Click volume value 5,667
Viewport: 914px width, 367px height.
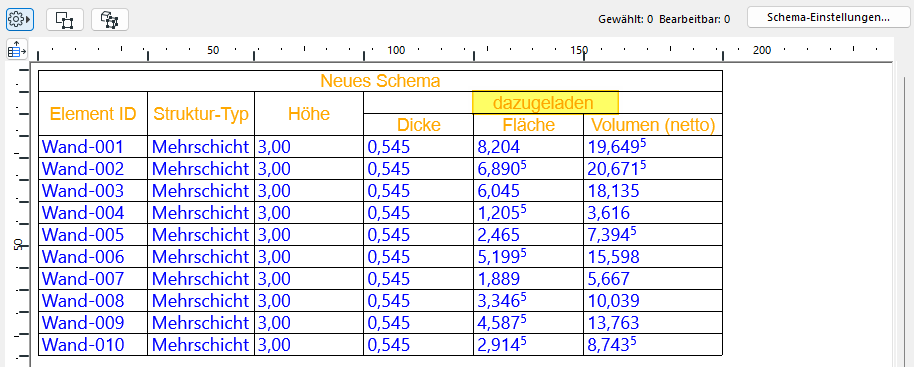pyautogui.click(x=653, y=279)
